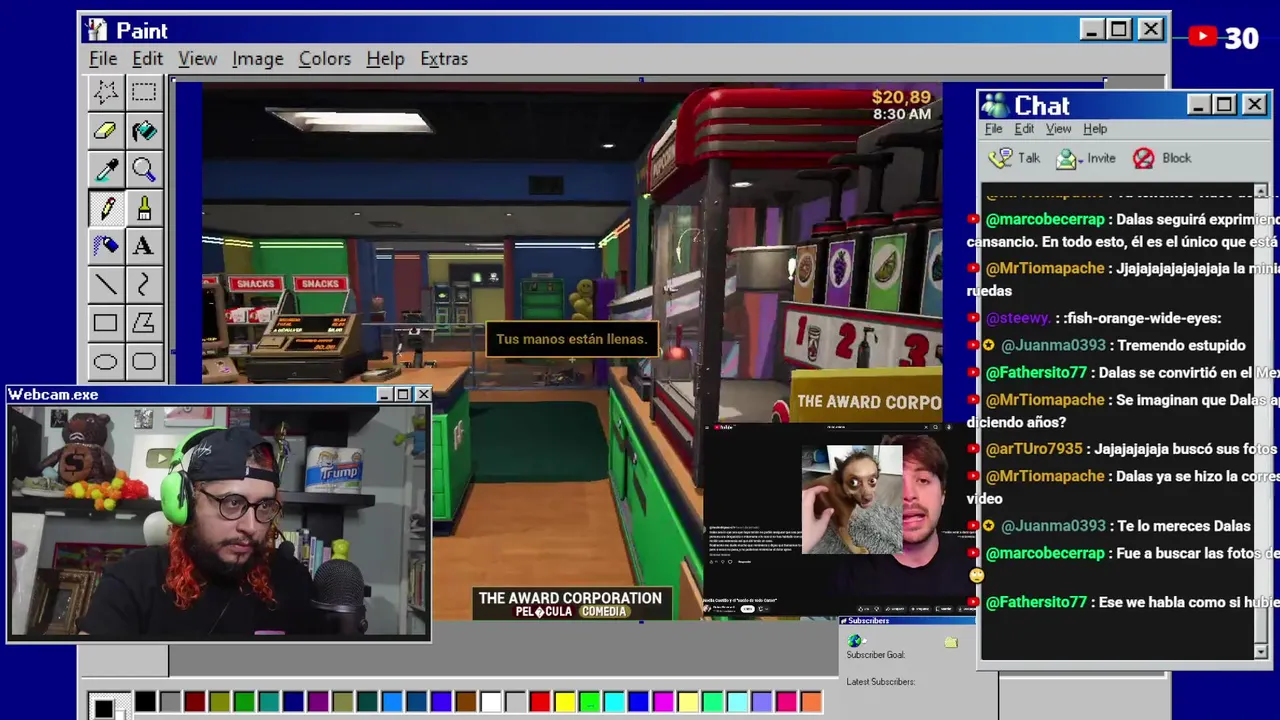The width and height of the screenshot is (1280, 720).
Task: Pick the white color swatch
Action: (x=490, y=702)
